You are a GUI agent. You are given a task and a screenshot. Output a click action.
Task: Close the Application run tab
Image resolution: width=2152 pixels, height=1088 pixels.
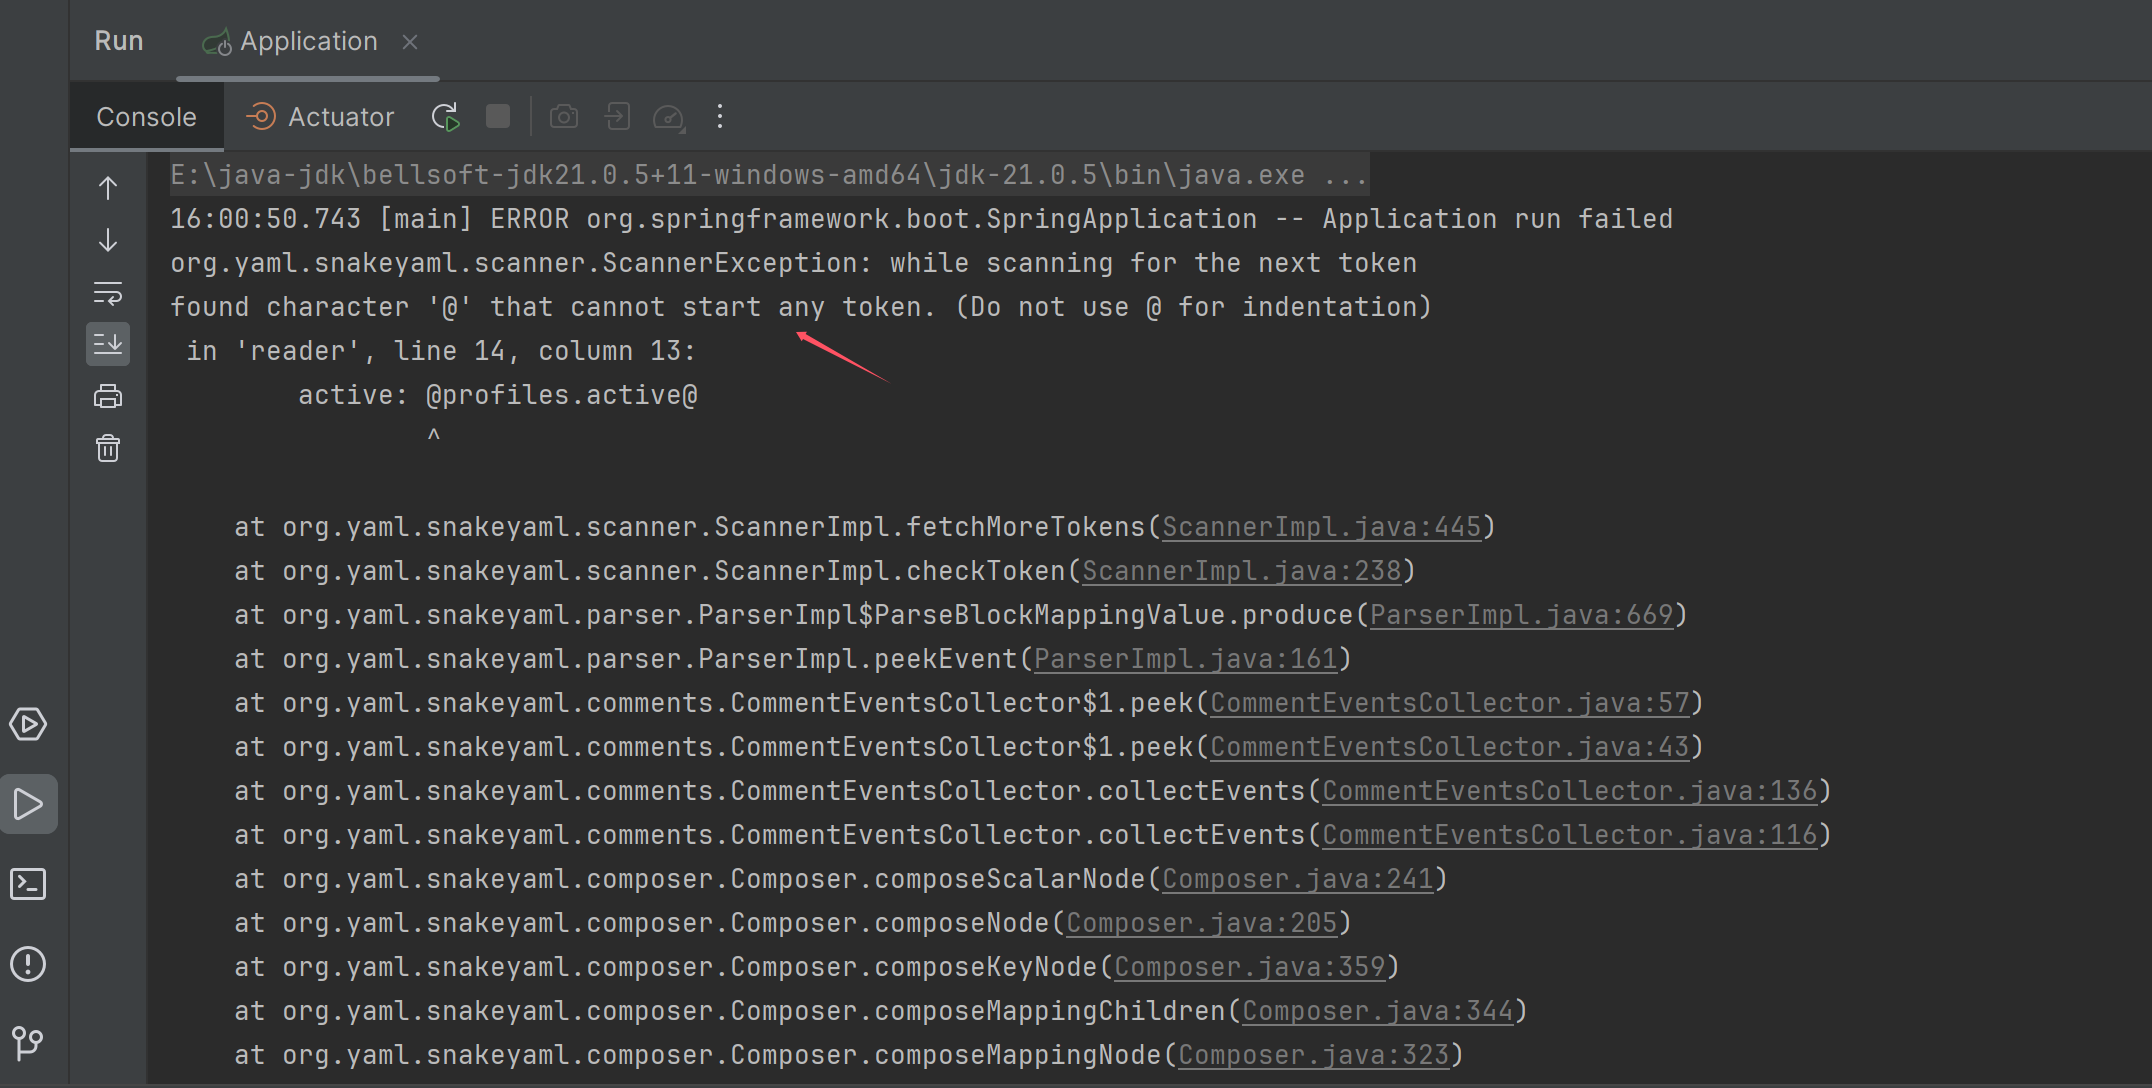coord(410,42)
